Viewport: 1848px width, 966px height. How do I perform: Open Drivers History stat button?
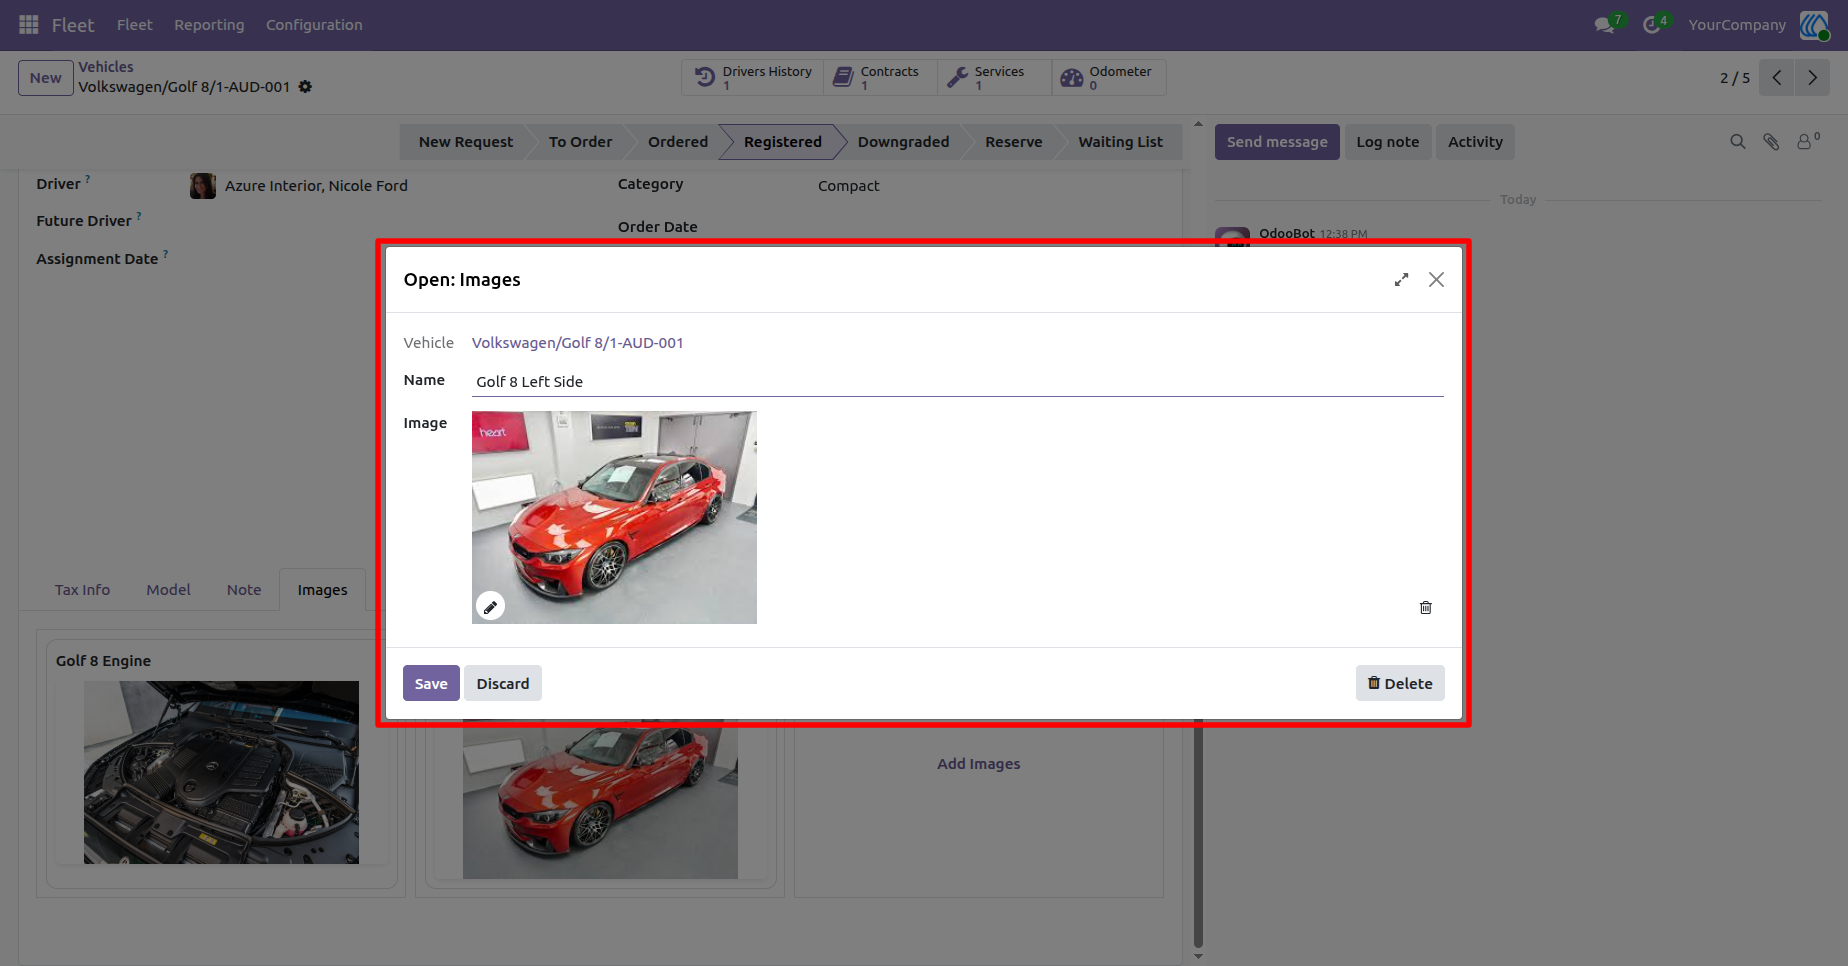click(x=753, y=78)
